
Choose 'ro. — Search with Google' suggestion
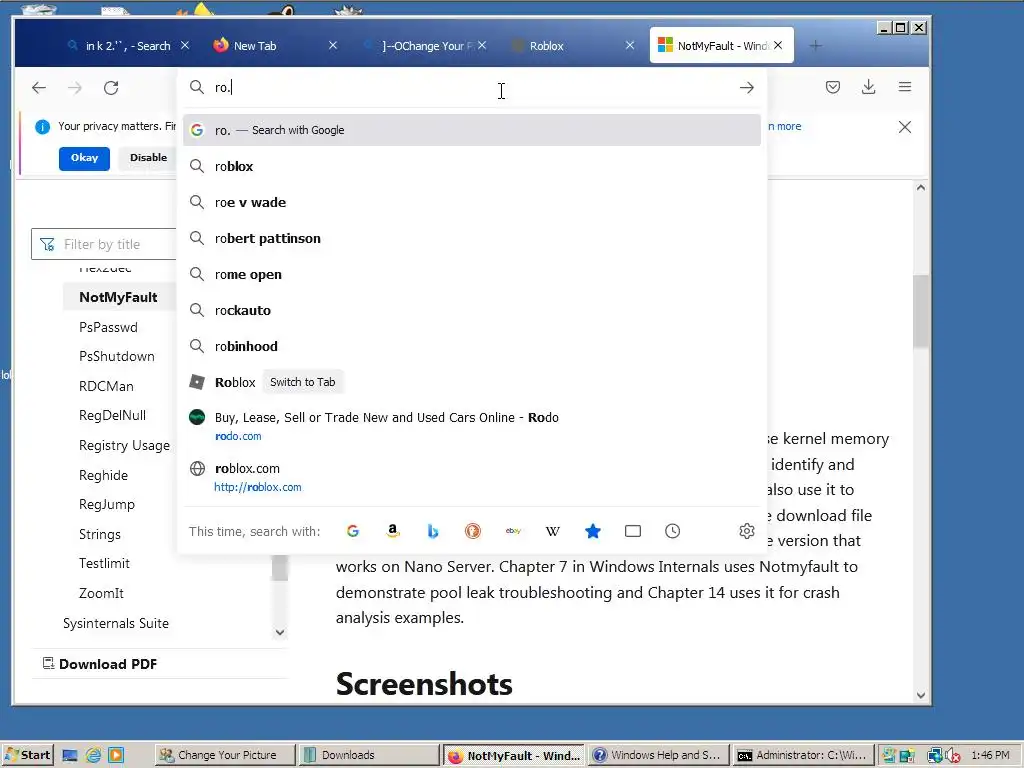472,130
